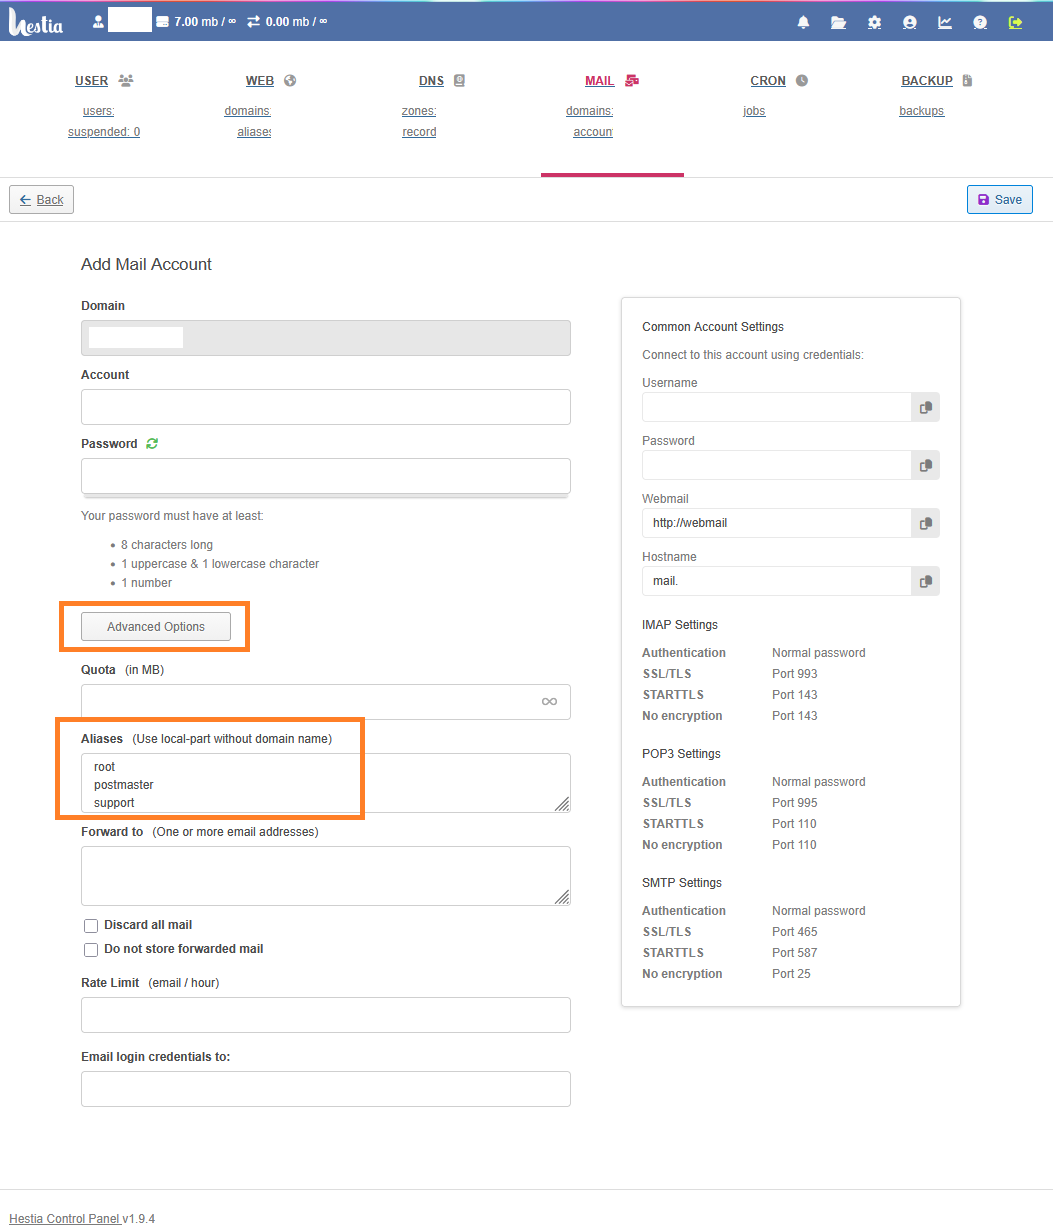
Task: Check Do not store forwarded mail
Action: [91, 949]
